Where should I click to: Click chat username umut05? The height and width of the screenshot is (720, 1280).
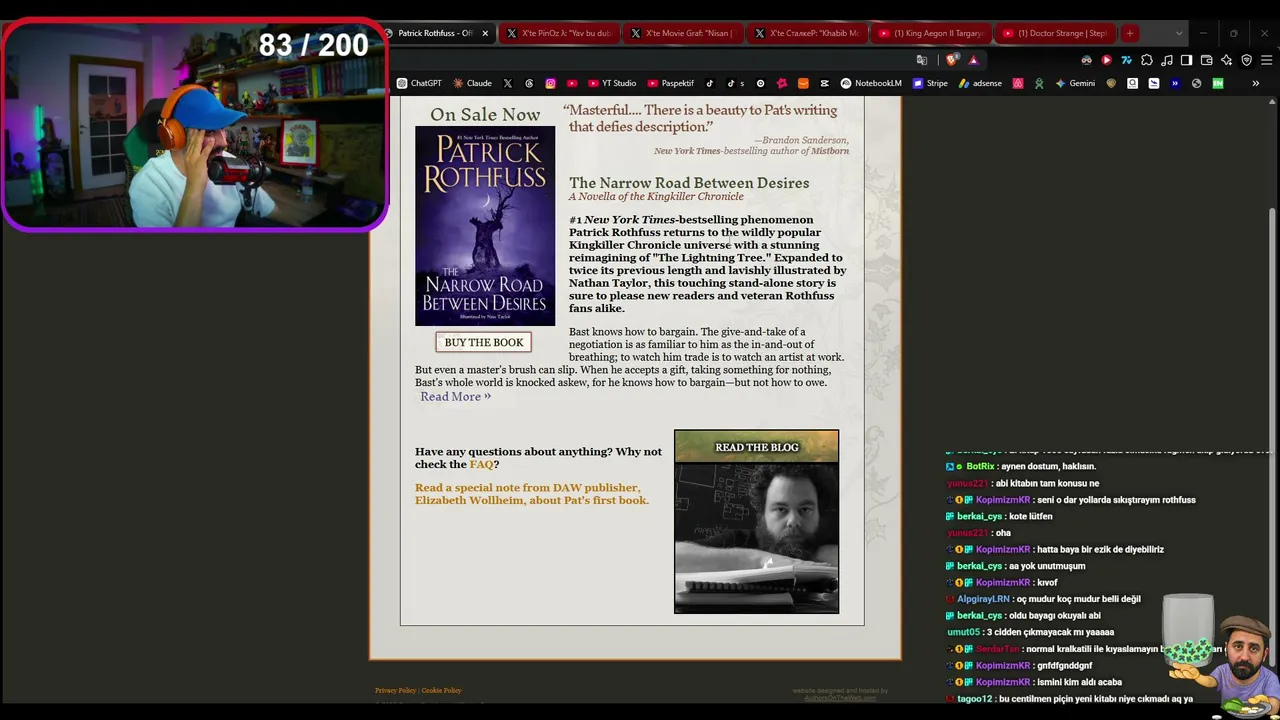coord(964,632)
